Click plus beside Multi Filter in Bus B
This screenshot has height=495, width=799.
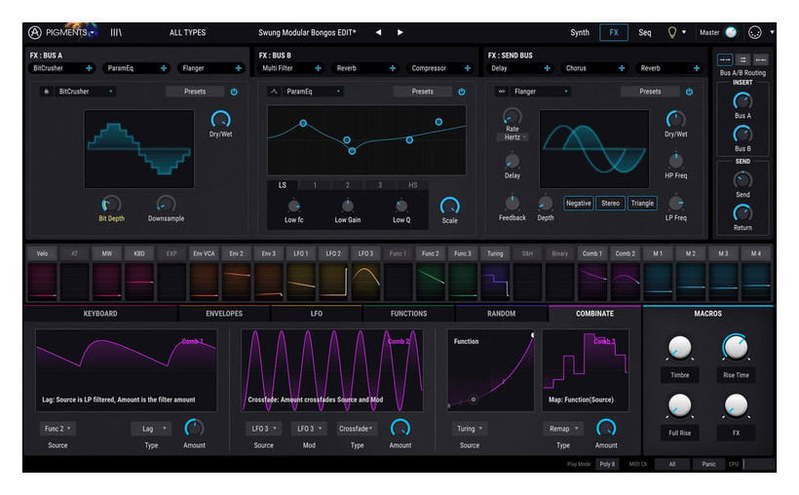coord(318,68)
